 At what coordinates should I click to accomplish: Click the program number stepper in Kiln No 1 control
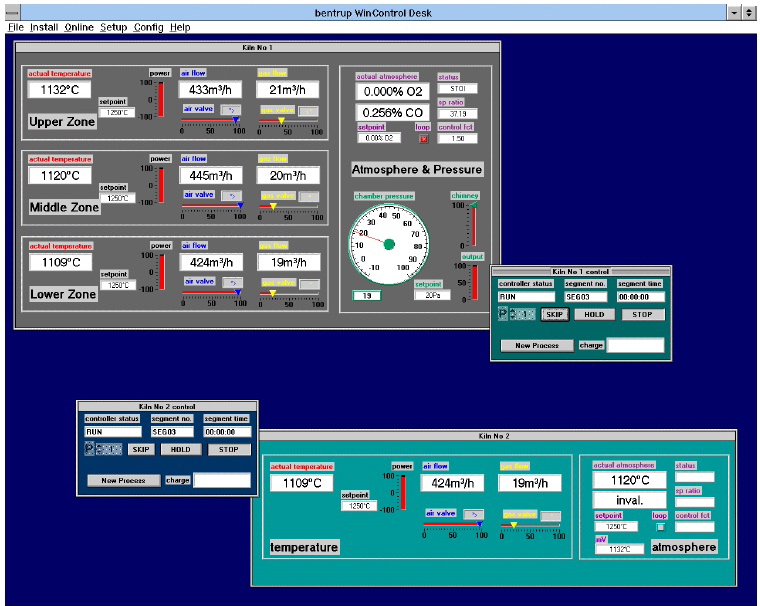coord(522,314)
